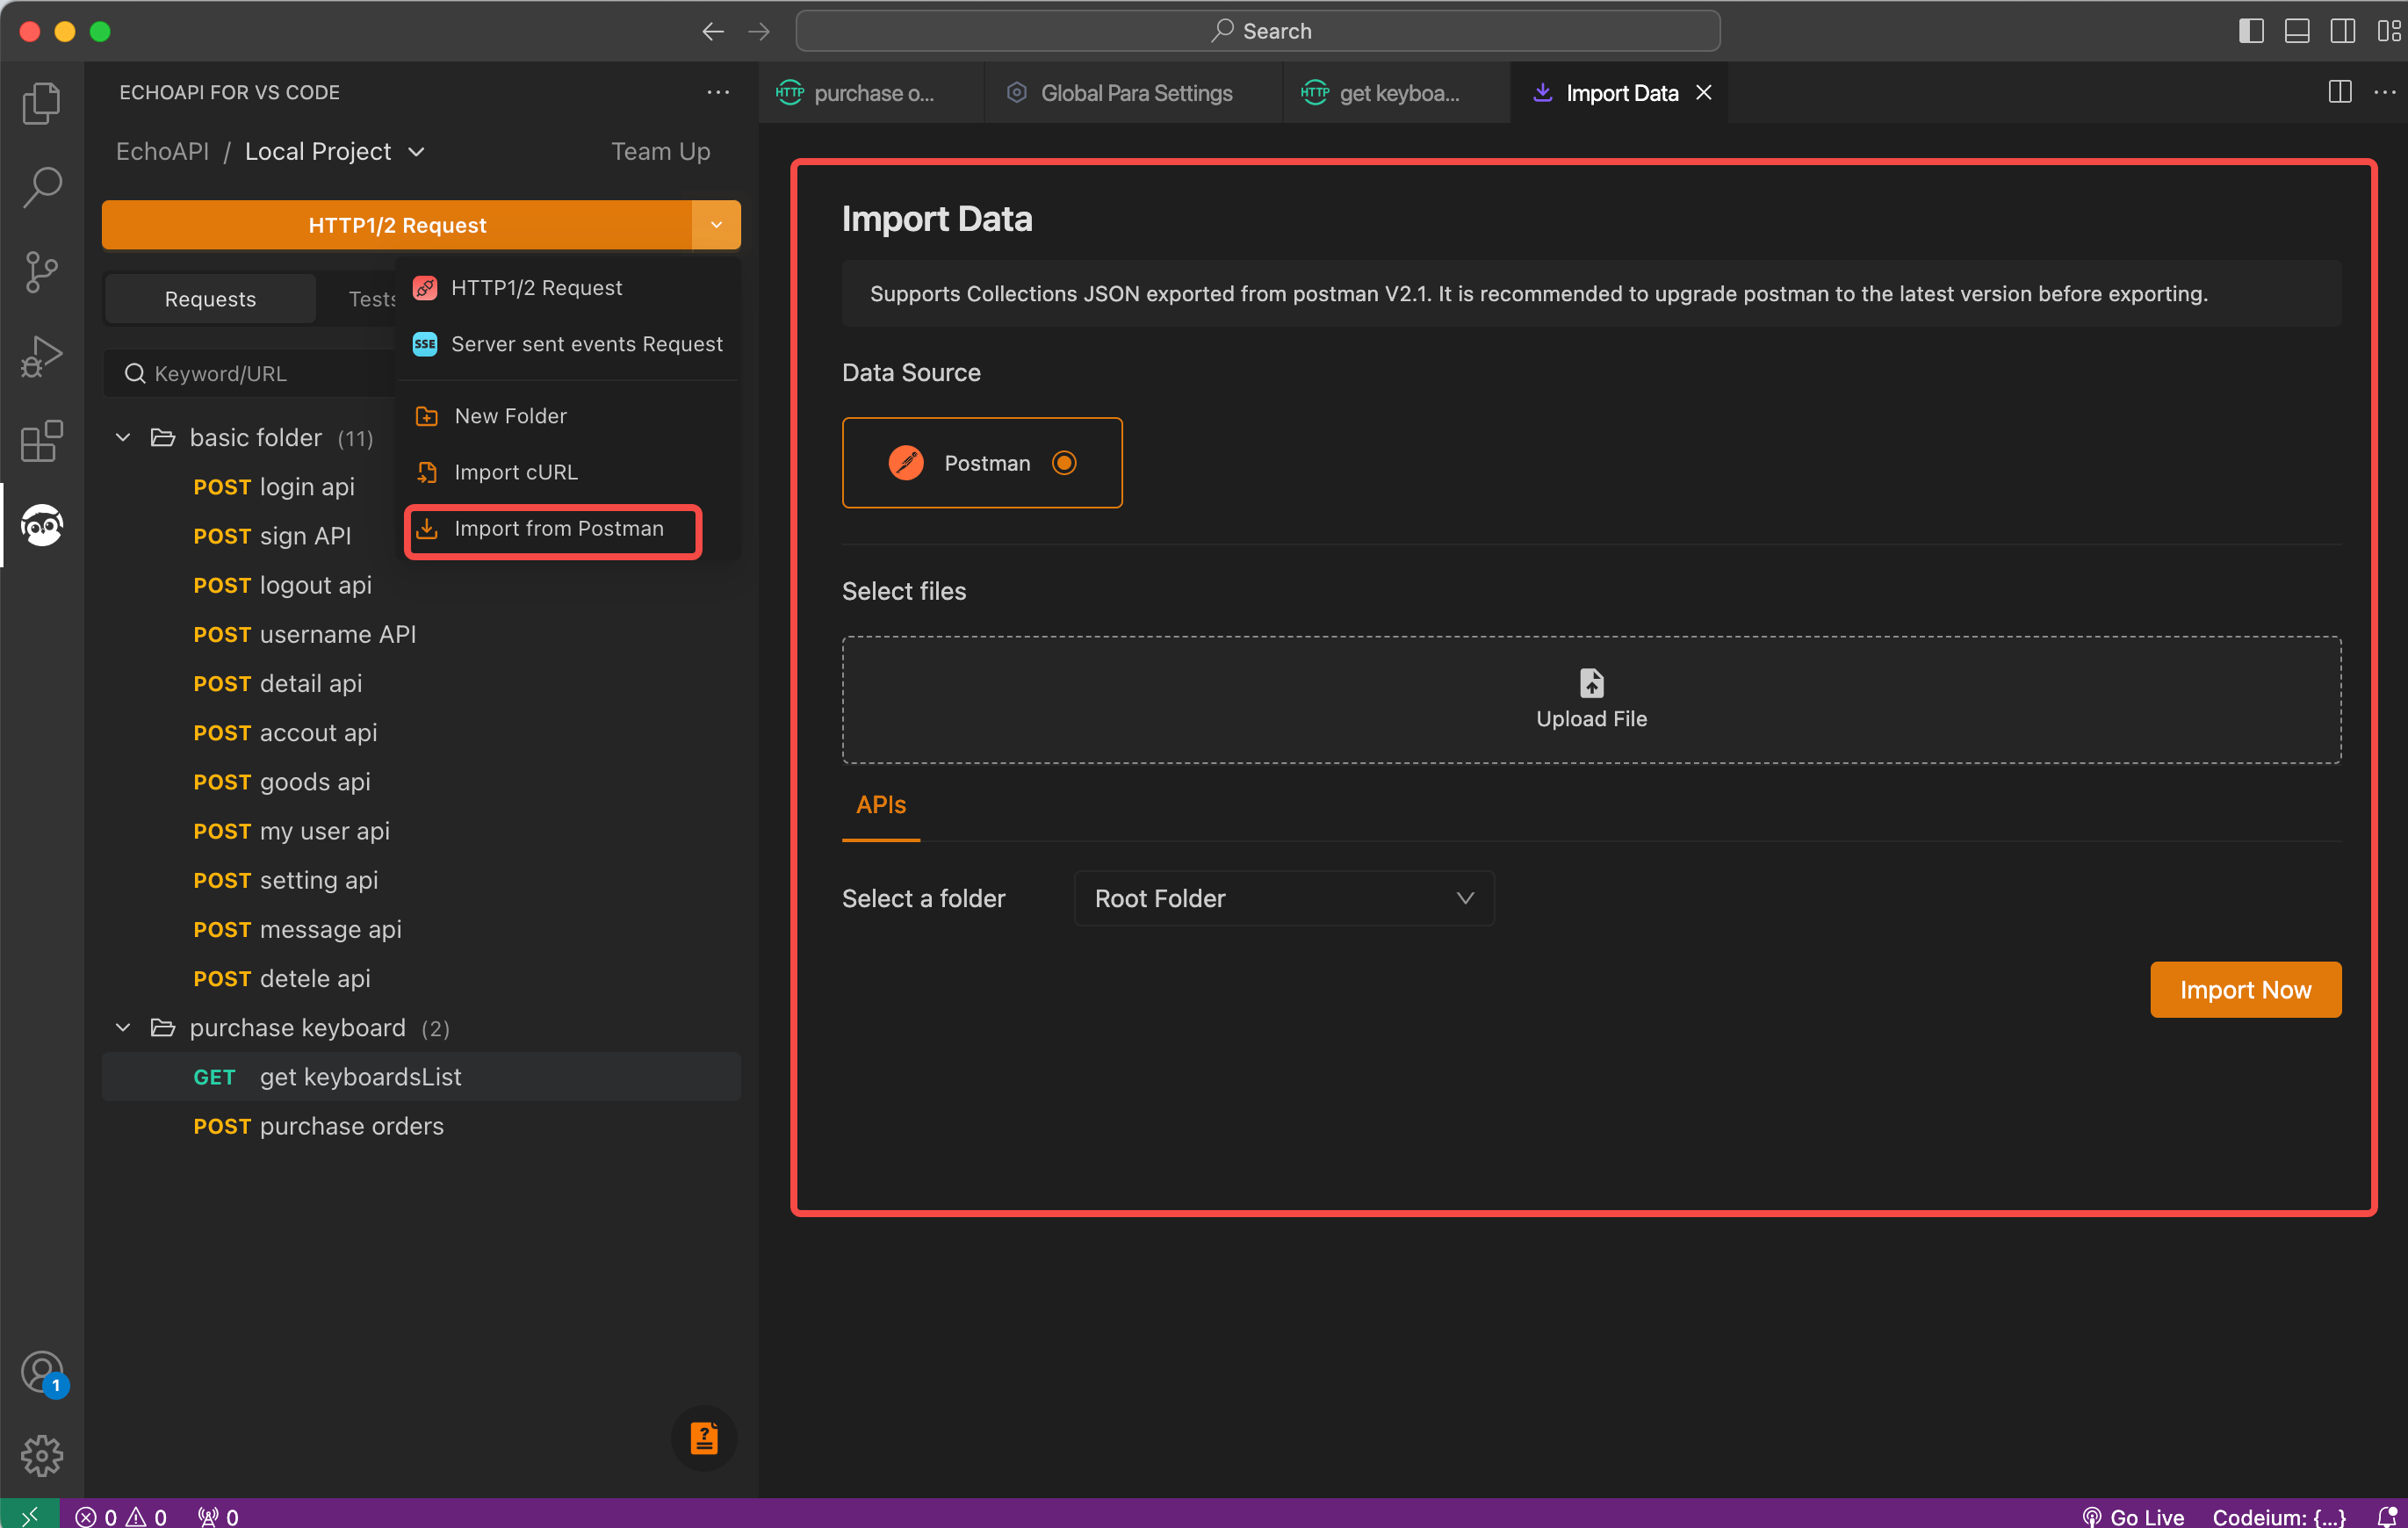
Task: Select the EchoAPI owl icon in activity bar
Action: tap(42, 525)
